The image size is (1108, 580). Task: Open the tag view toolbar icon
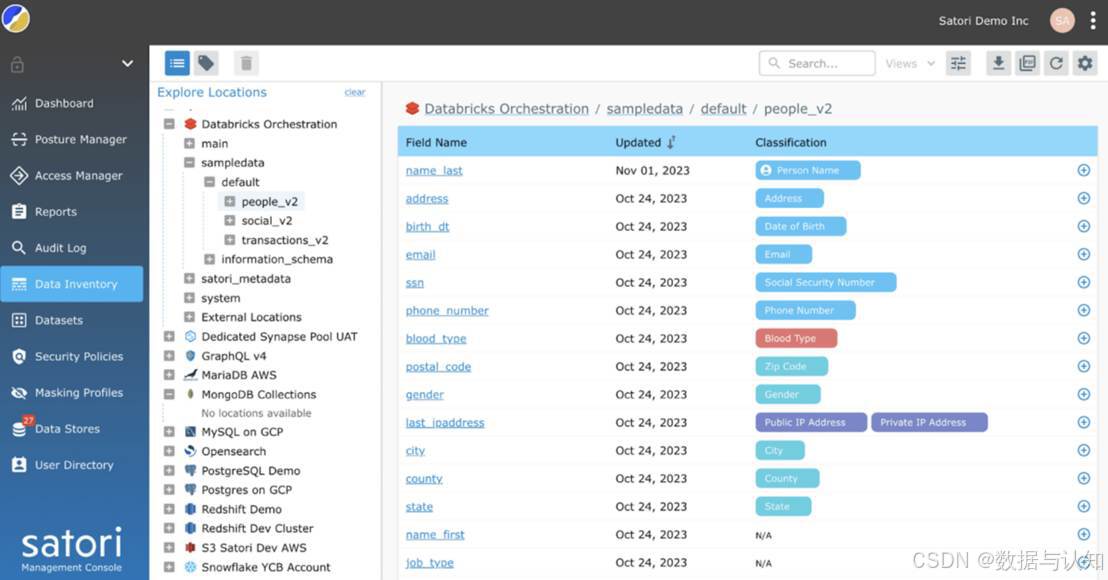click(206, 64)
